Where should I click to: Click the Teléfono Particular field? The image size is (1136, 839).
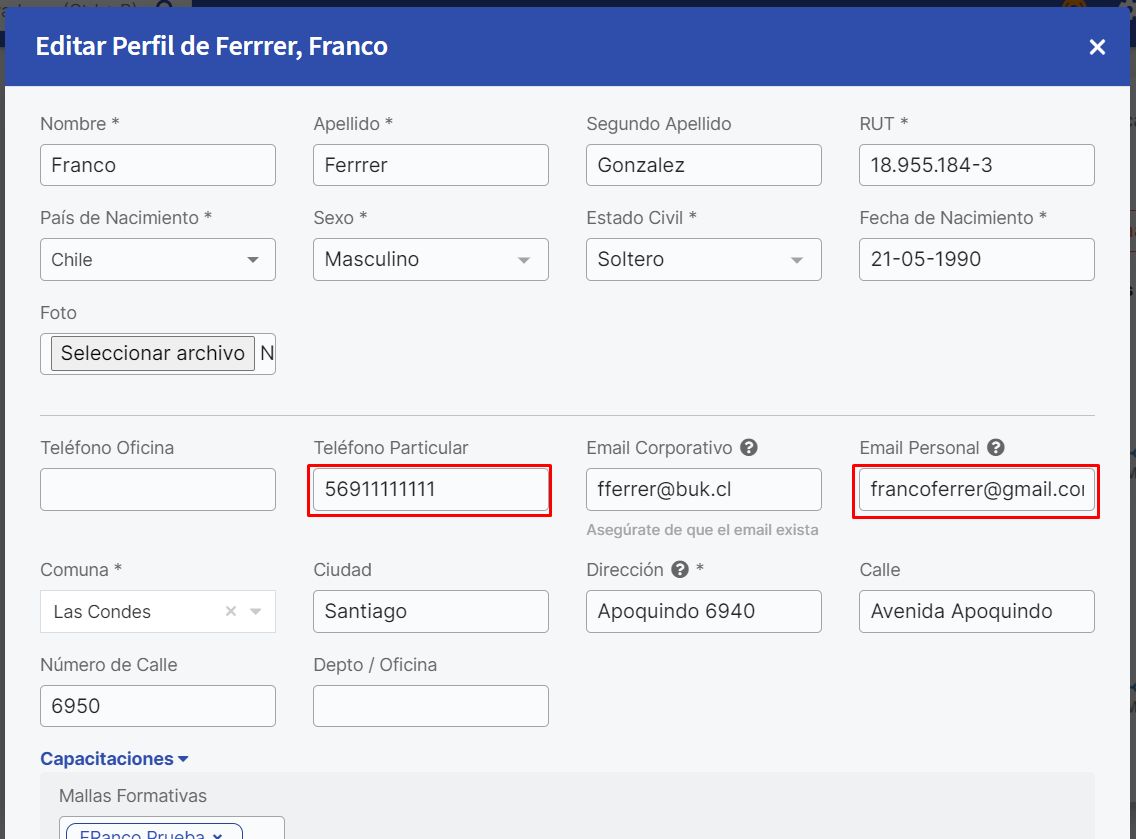tap(431, 490)
